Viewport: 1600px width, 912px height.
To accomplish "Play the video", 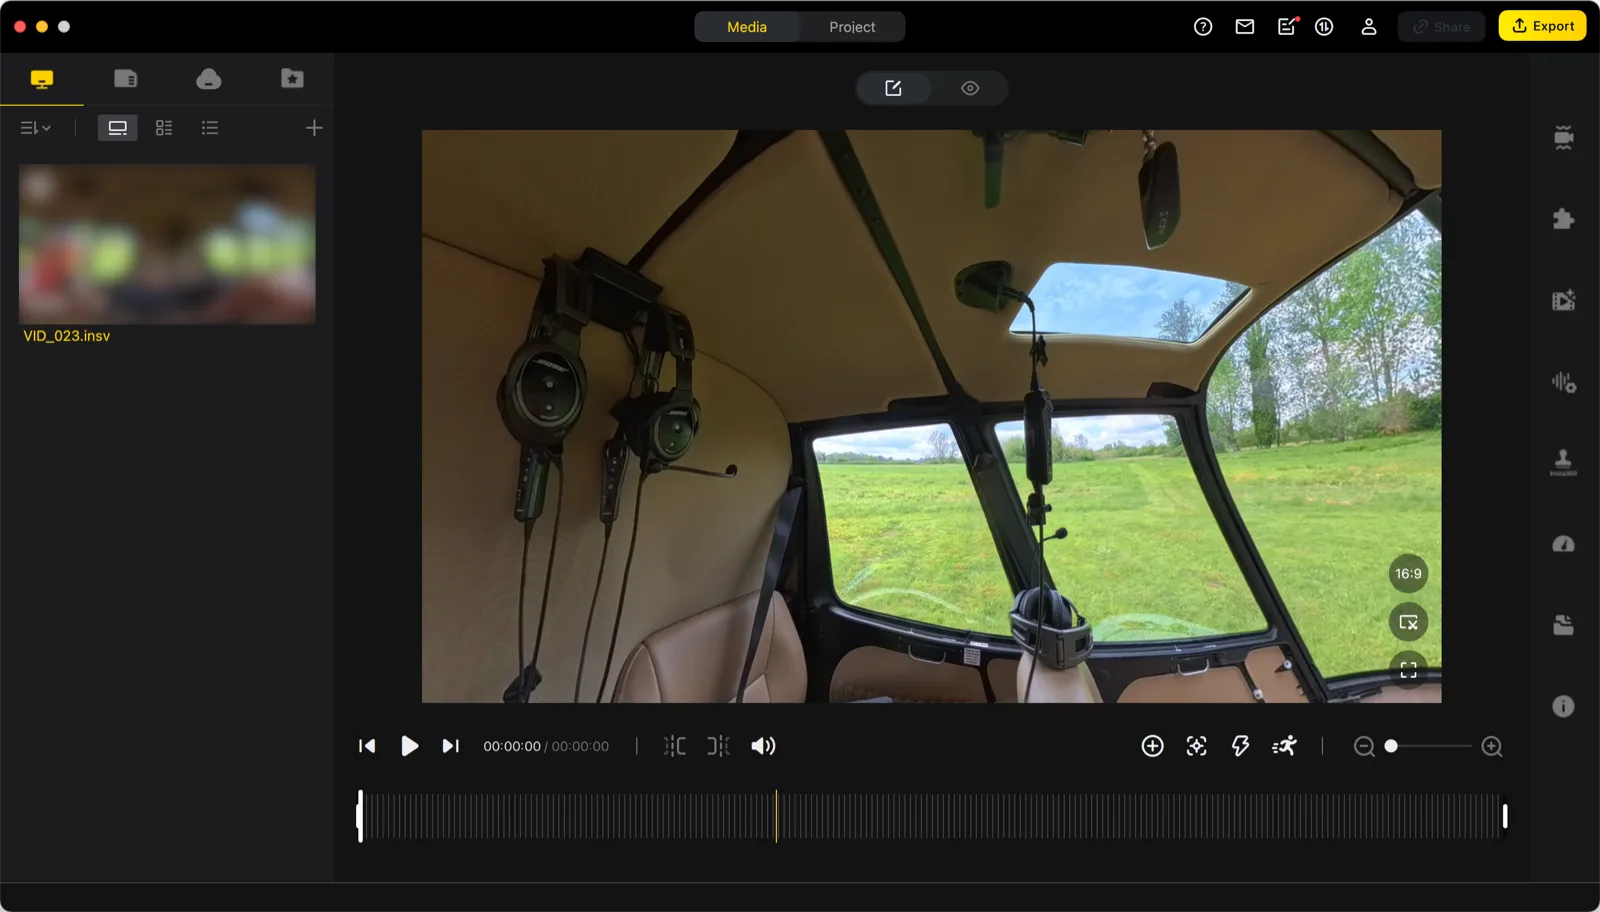I will (x=409, y=746).
